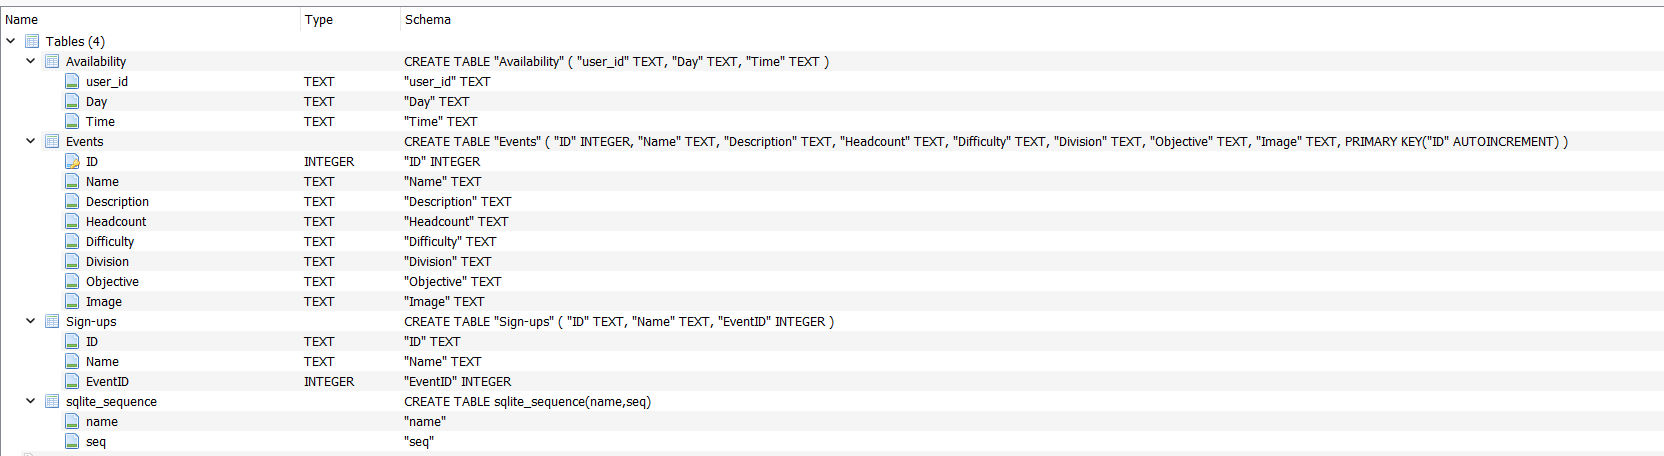Click the Tables (4) group icon
1664x456 pixels.
32,41
